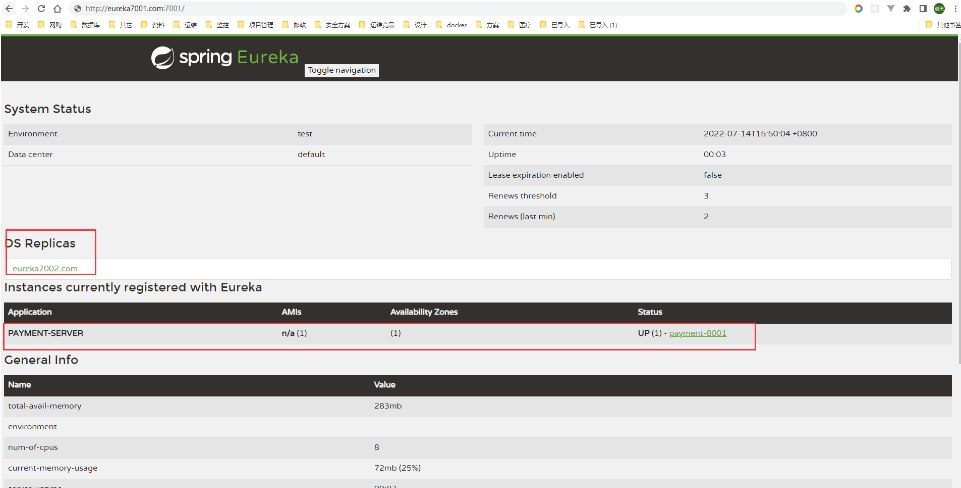961x488 pixels.
Task: Open the Chrome three-dot menu
Action: [955, 9]
